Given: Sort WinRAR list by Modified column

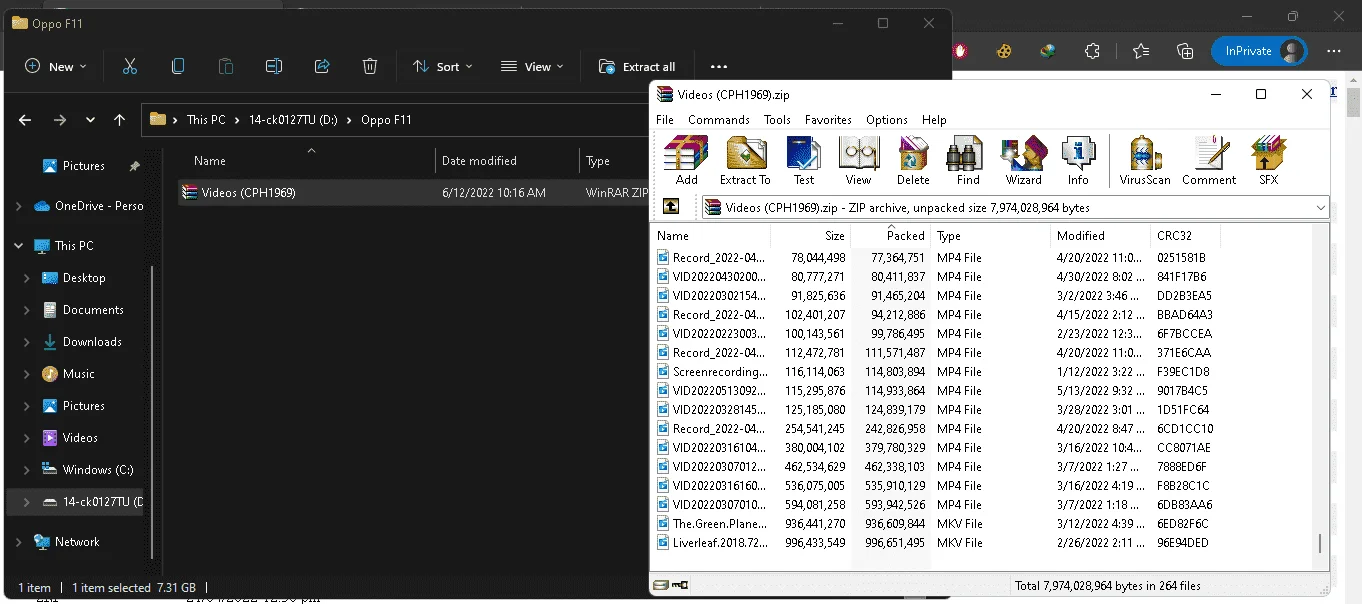Looking at the screenshot, I should click(1101, 236).
